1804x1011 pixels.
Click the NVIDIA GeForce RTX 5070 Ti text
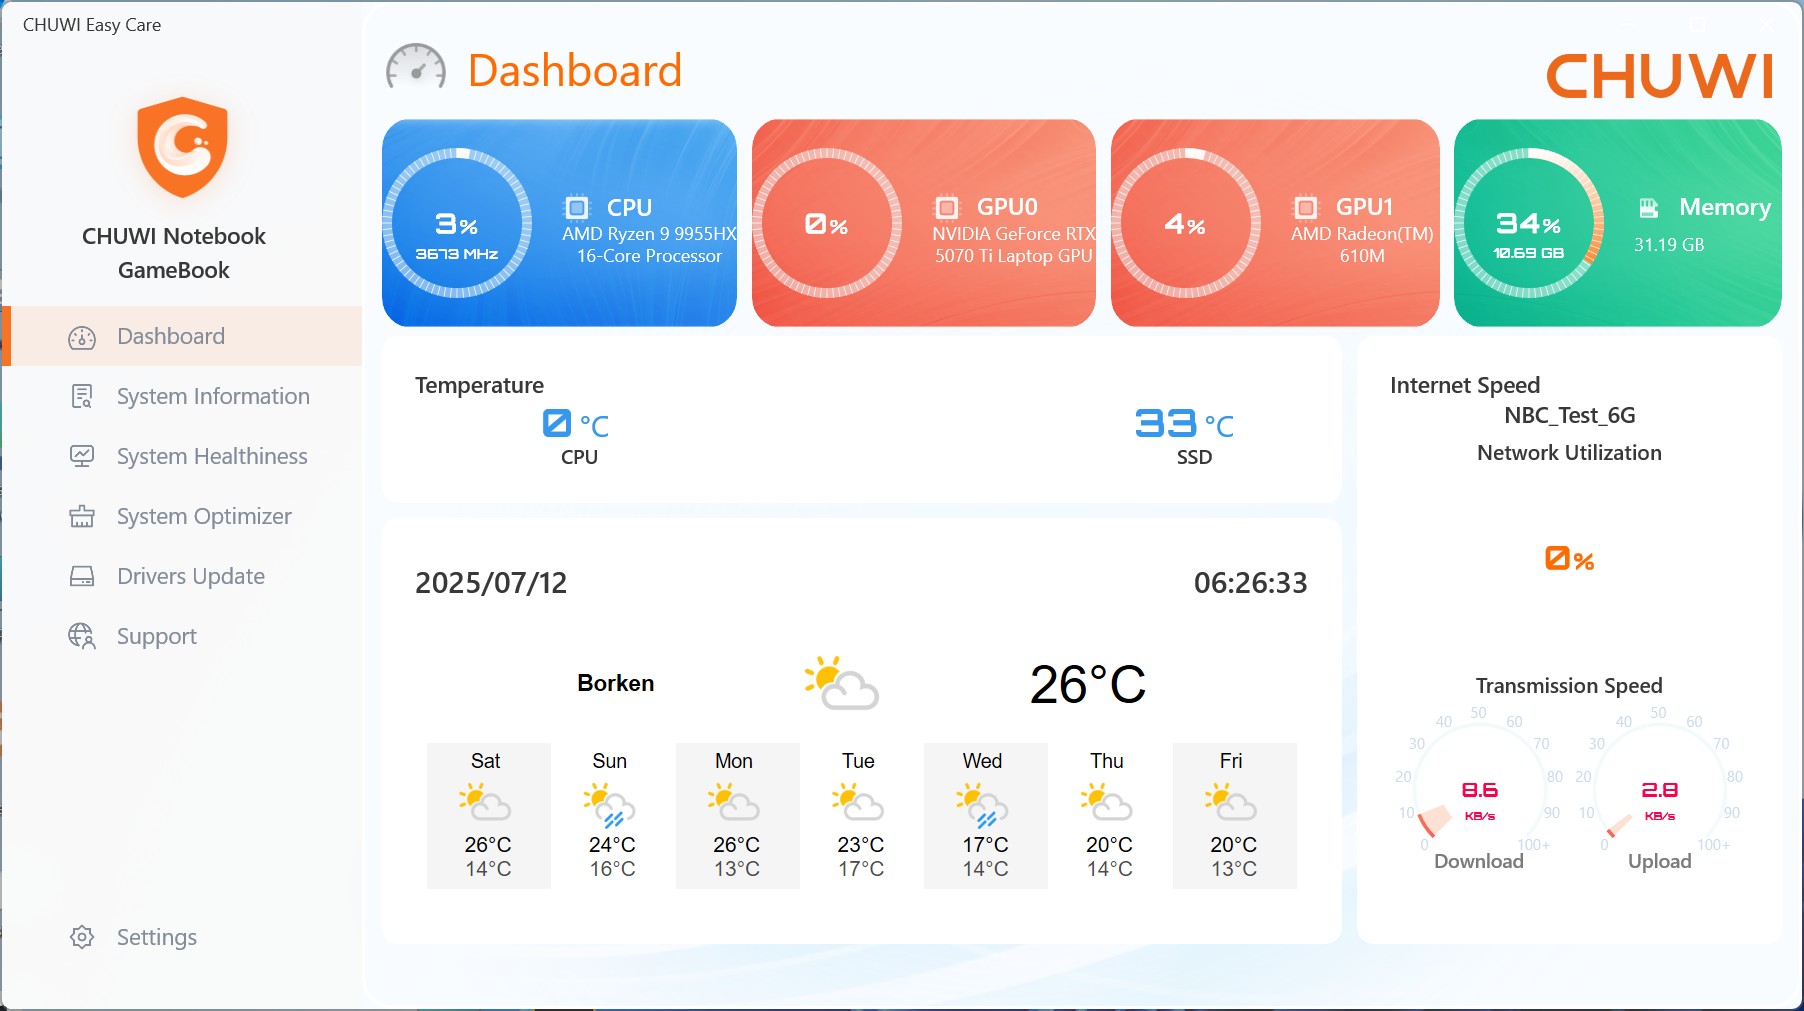pyautogui.click(x=1014, y=245)
